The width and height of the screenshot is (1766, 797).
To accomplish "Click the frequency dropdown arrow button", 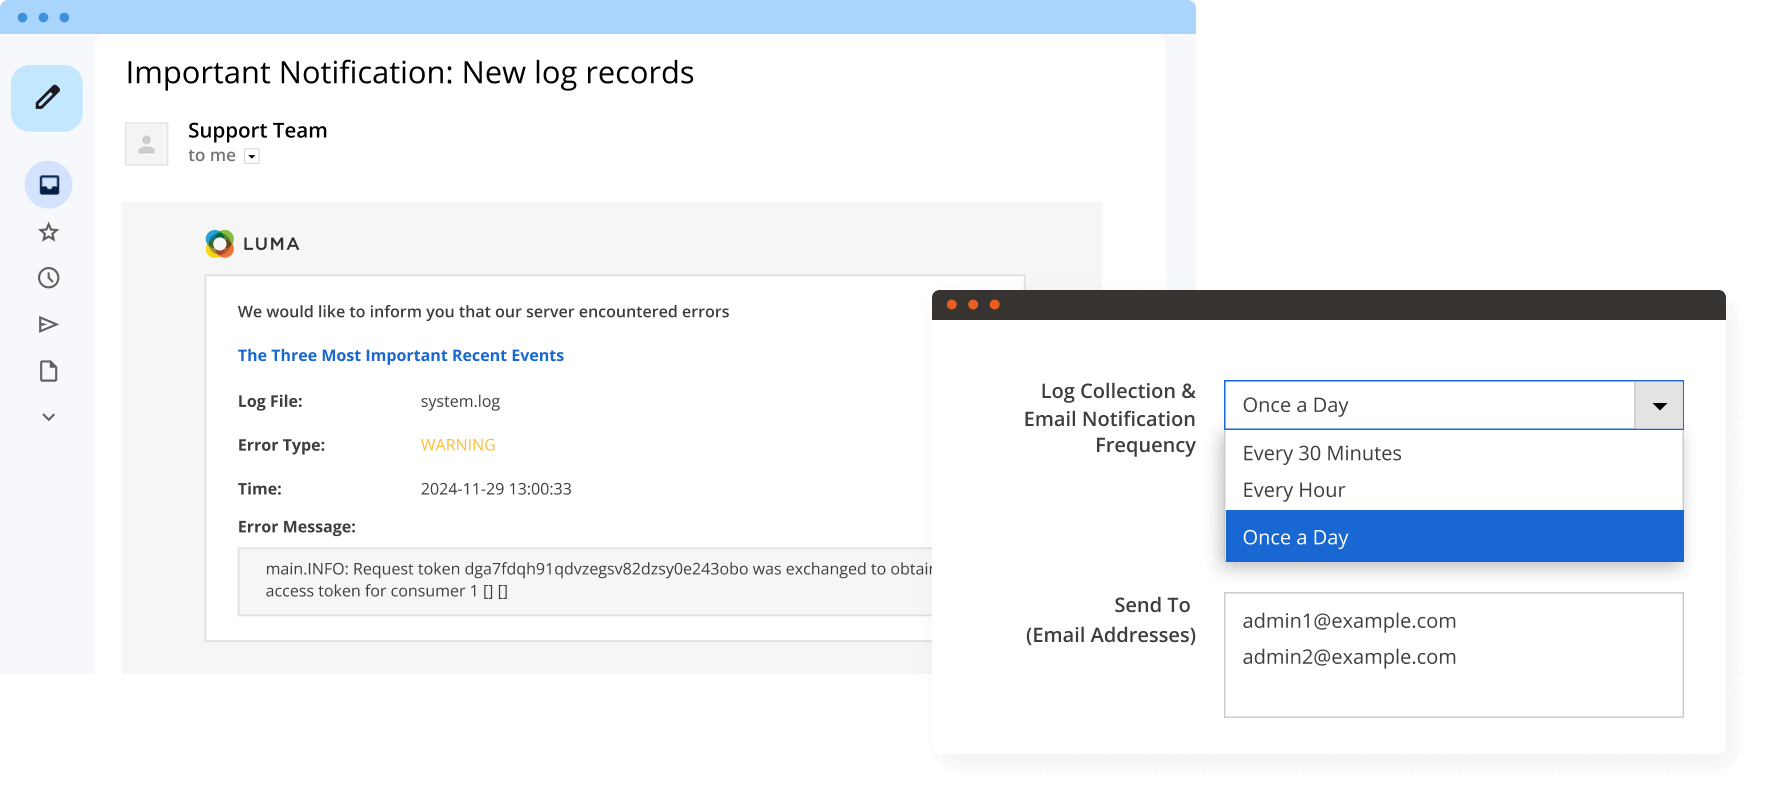I will click(x=1658, y=405).
